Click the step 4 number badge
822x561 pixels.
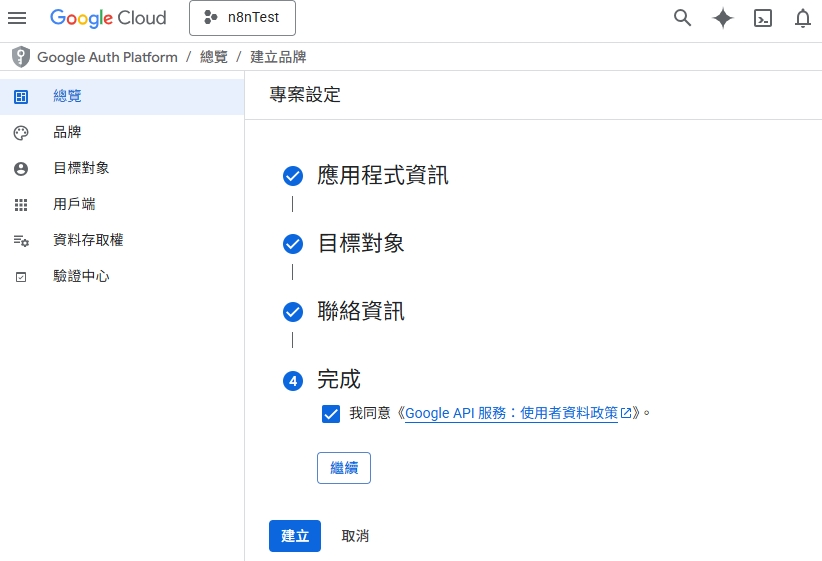pos(293,381)
